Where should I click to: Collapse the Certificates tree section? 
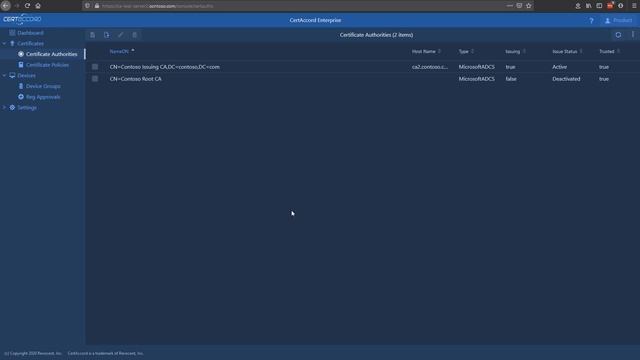pos(4,43)
